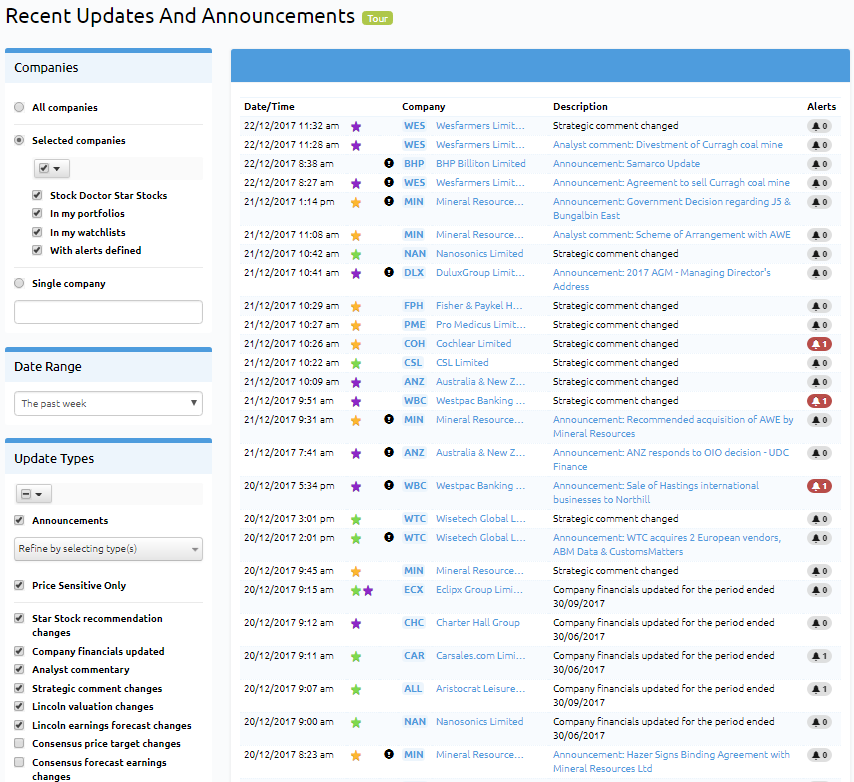Open the WTC acquires 2 European vendors announcement
Screen dimensions: 854x782
pyautogui.click(x=667, y=545)
